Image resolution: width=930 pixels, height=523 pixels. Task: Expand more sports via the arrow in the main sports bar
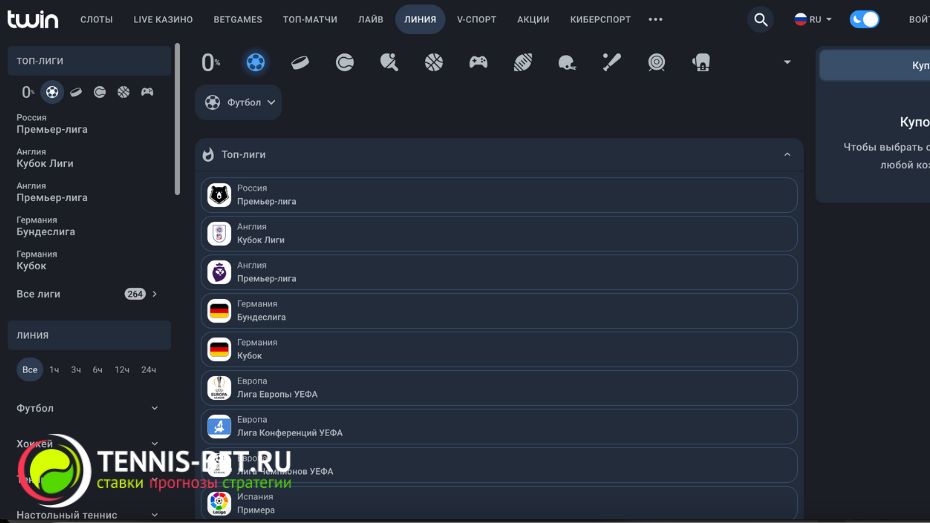tap(787, 62)
